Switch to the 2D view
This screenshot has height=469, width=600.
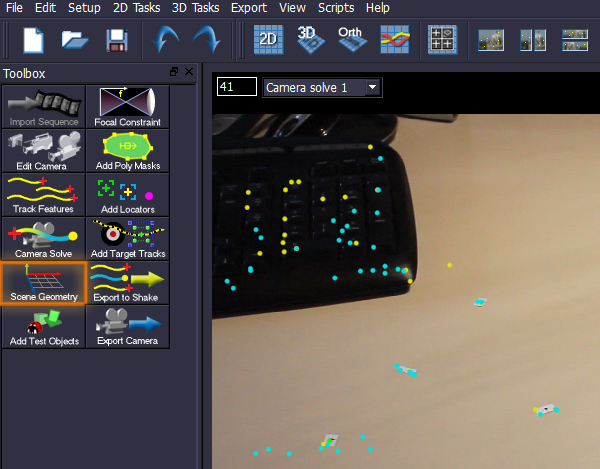pos(269,39)
